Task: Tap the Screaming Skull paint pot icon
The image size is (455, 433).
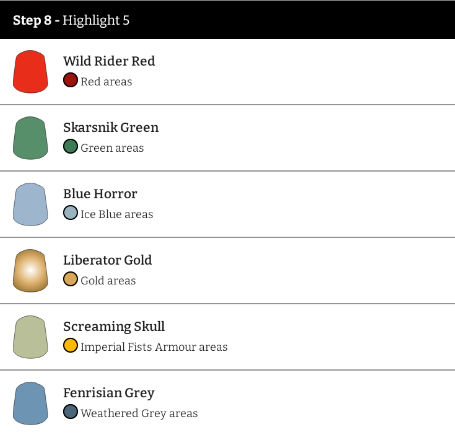Action: point(30,337)
